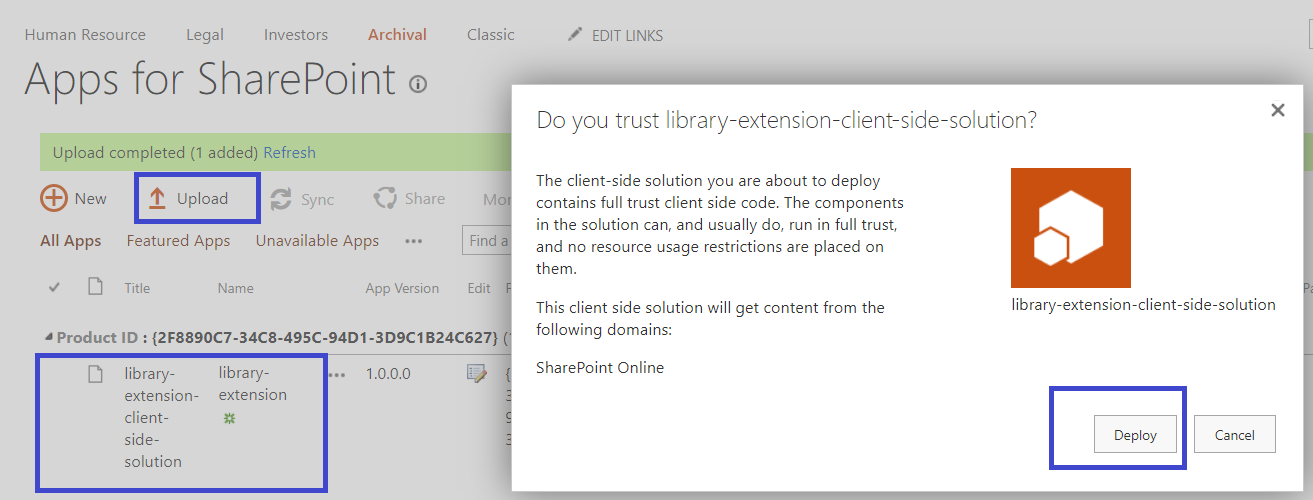Switch to the All Apps view
The image size is (1313, 500).
tap(71, 241)
